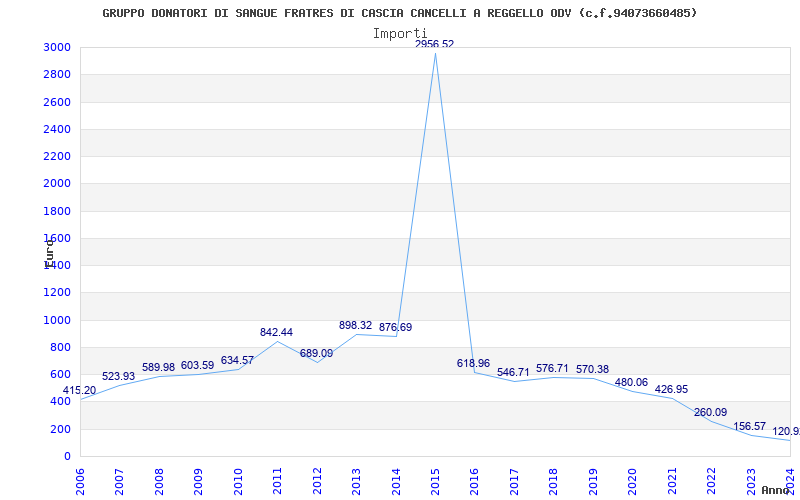Select year 2012 on the x-axis
The image size is (800, 500).
pos(317,481)
